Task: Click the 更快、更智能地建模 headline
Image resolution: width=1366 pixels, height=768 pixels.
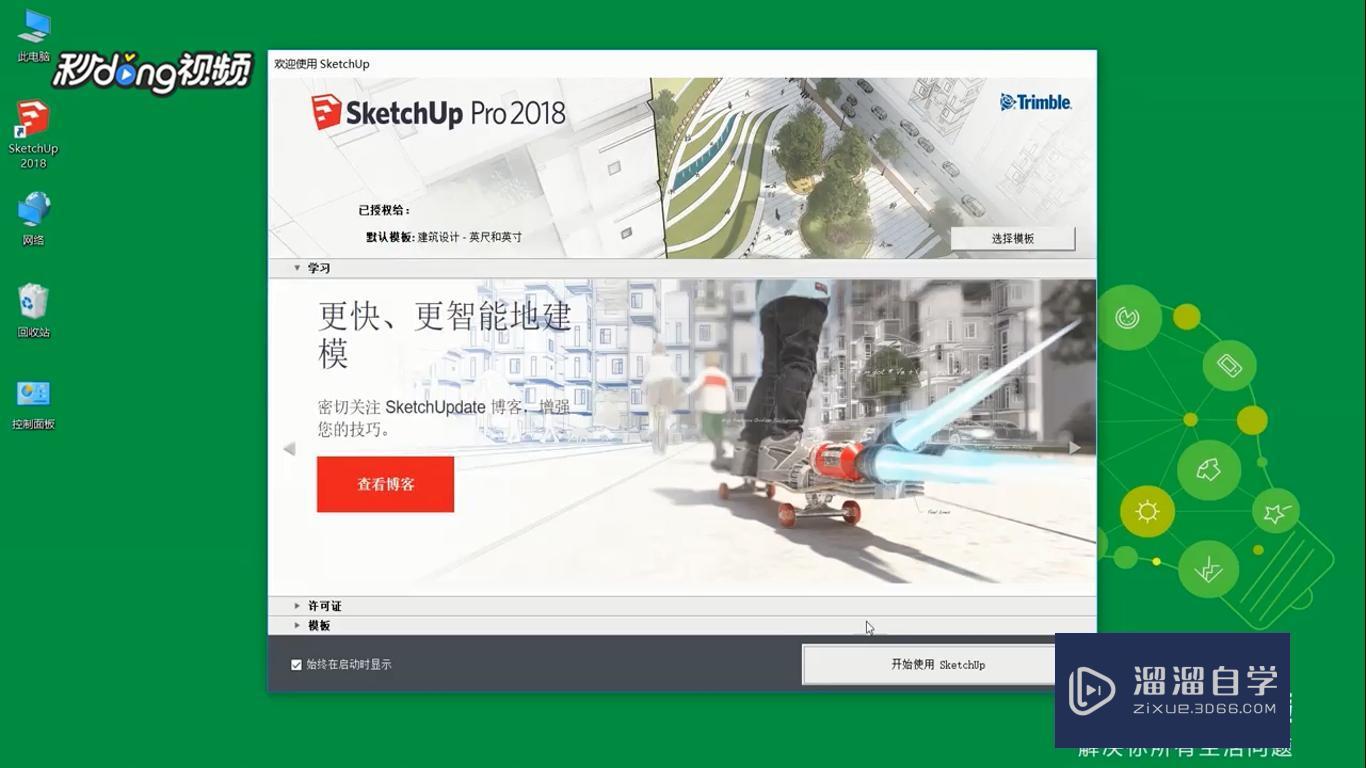Action: click(445, 334)
